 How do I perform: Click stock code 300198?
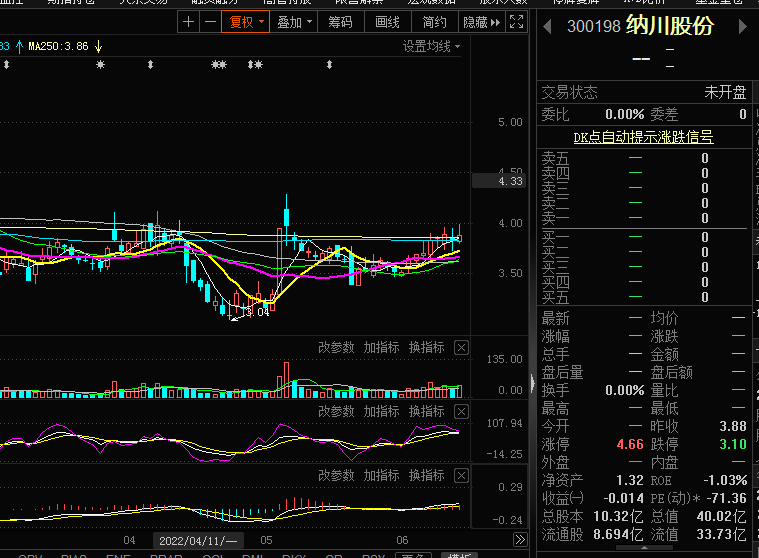coord(593,26)
